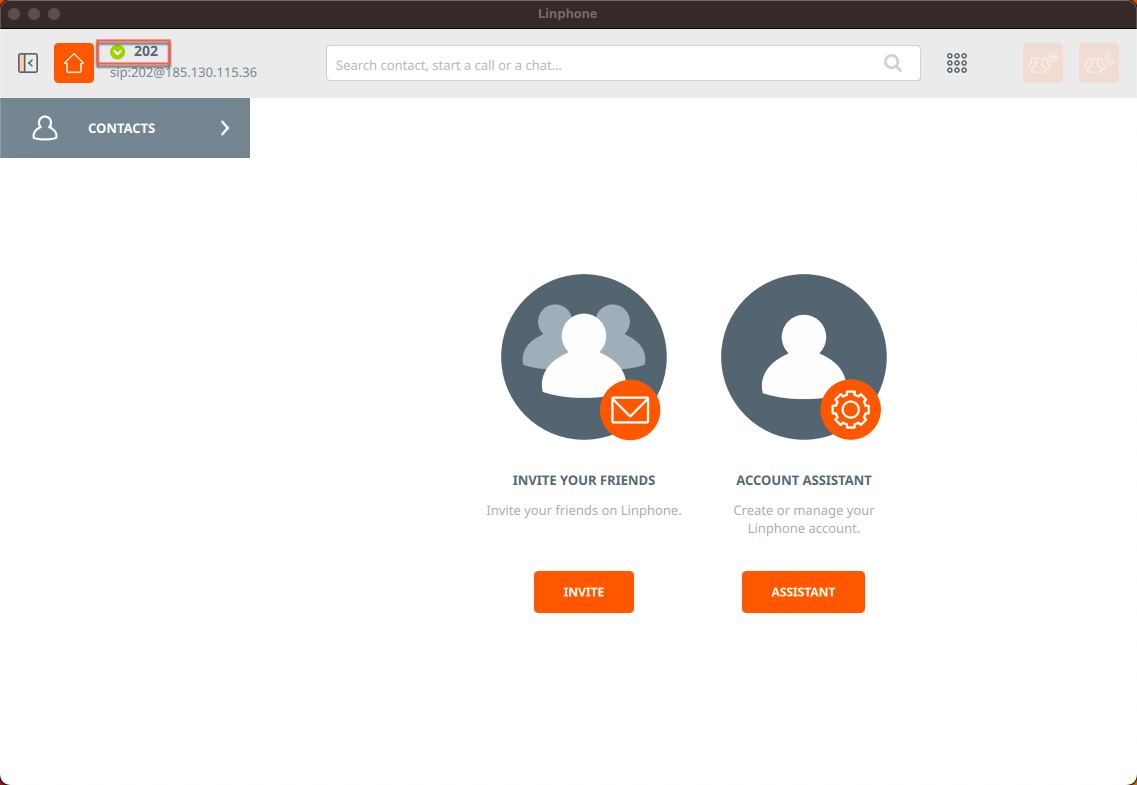This screenshot has width=1137, height=785.
Task: Click the orange gear badge icon
Action: click(x=850, y=410)
